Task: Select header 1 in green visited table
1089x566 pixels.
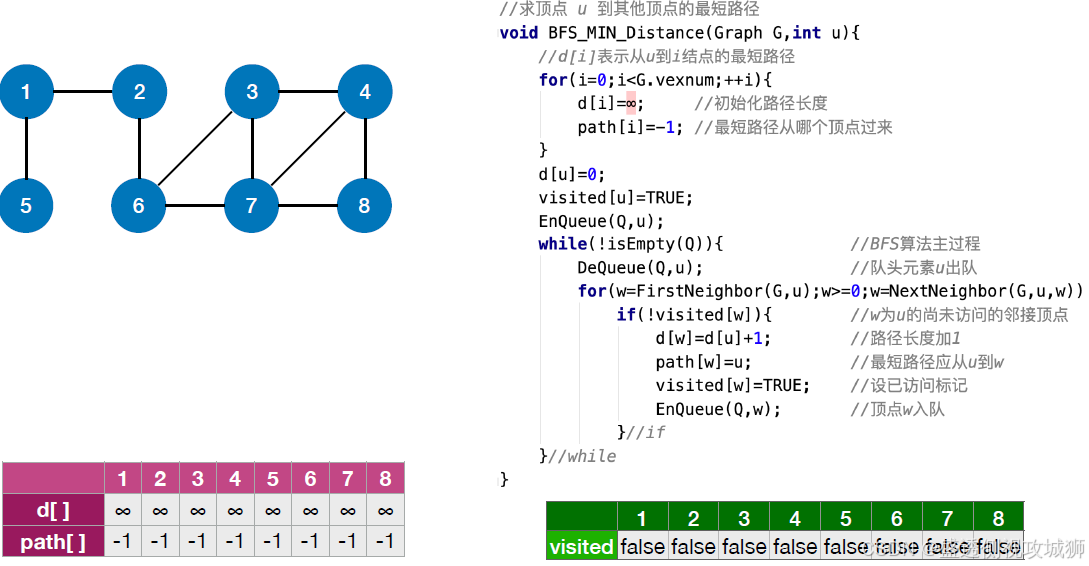Action: (642, 518)
